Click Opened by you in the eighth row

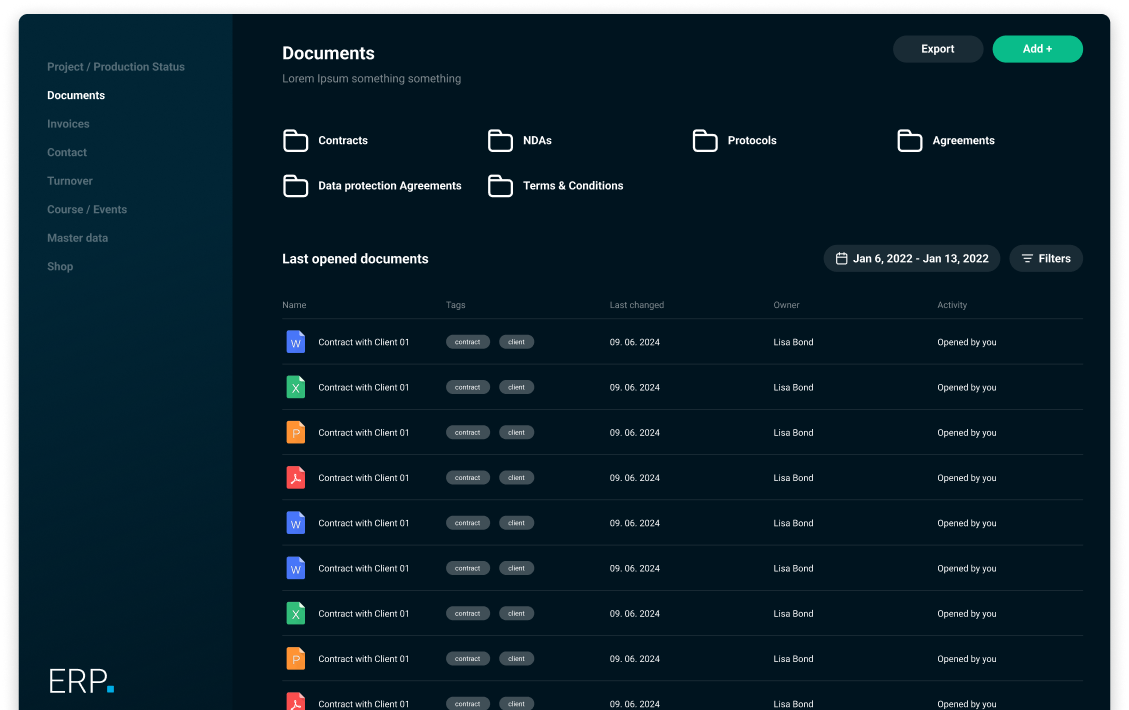(x=967, y=659)
